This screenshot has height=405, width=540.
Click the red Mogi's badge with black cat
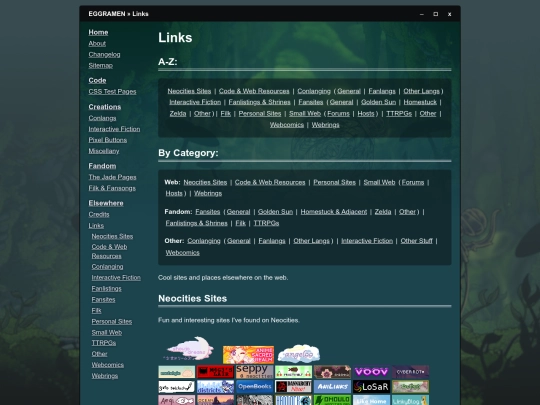tap(216, 372)
